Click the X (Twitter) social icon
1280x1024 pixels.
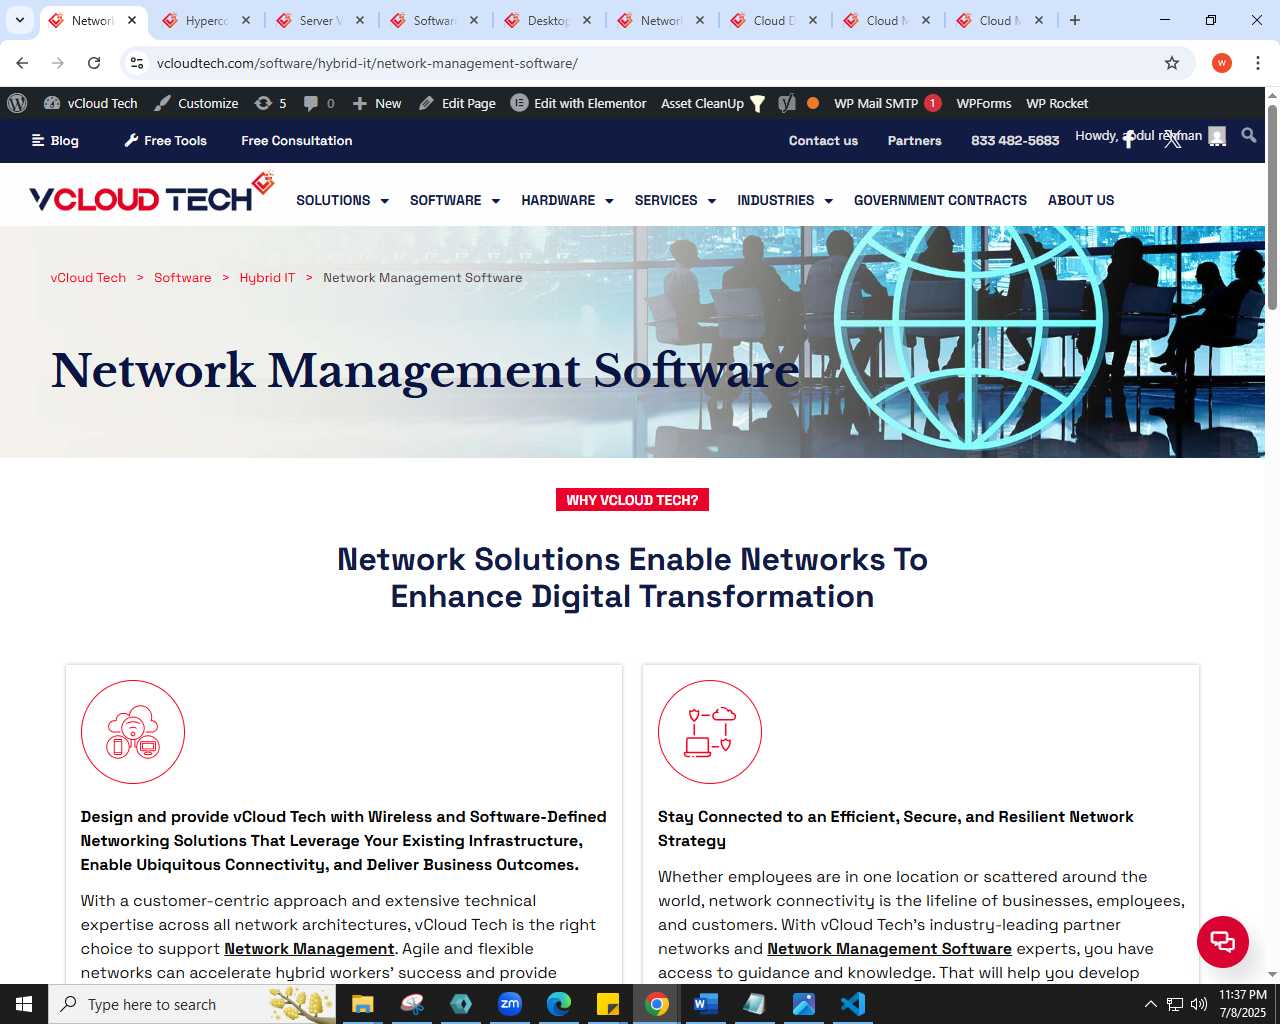point(1173,140)
